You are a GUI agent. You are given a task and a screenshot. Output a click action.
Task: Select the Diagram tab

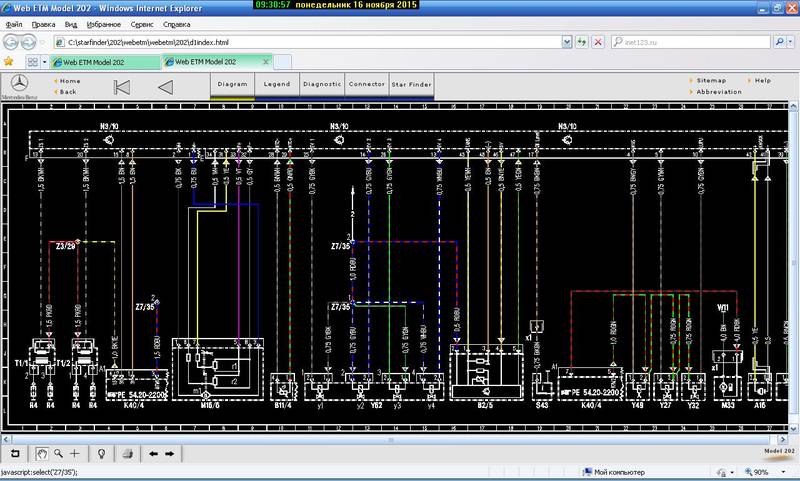point(232,84)
